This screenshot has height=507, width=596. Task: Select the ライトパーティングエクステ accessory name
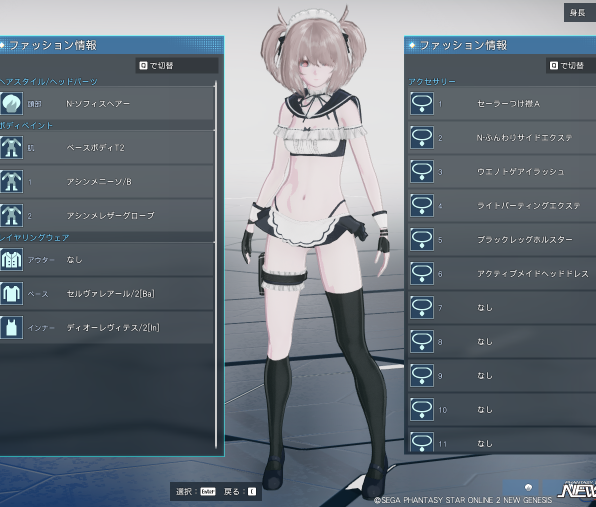[528, 206]
